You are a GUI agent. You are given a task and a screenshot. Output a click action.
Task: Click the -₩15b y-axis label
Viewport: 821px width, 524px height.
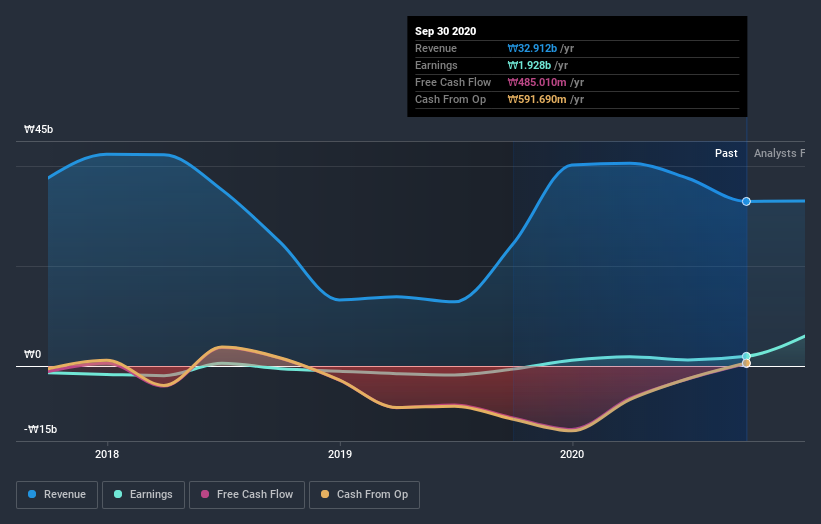40,429
